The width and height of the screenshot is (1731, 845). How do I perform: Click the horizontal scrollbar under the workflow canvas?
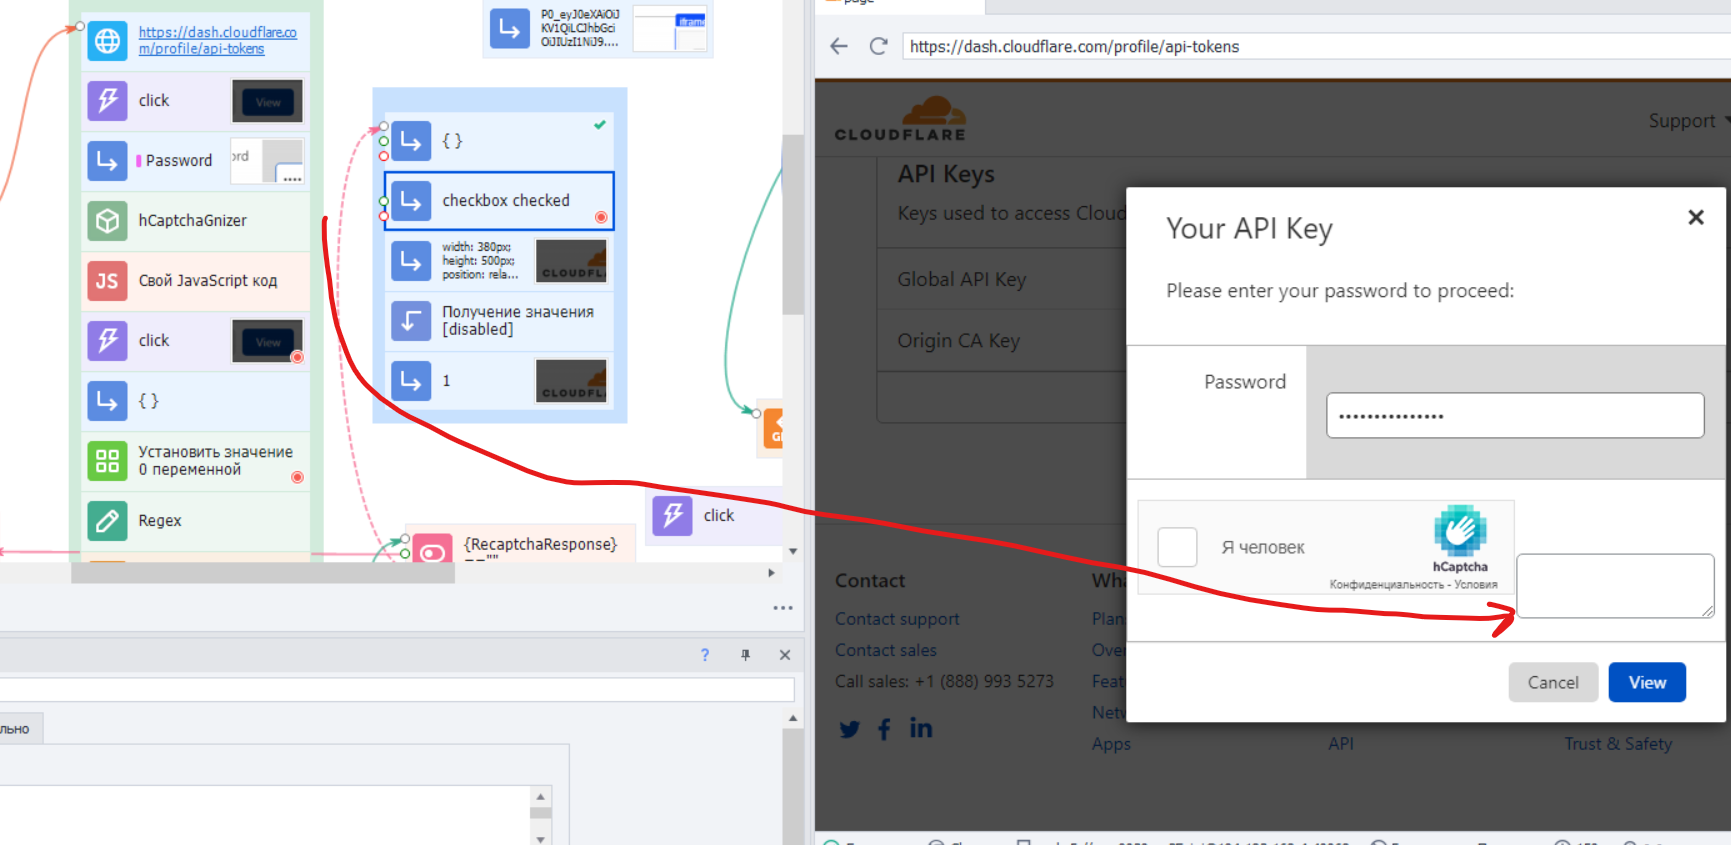click(x=263, y=573)
